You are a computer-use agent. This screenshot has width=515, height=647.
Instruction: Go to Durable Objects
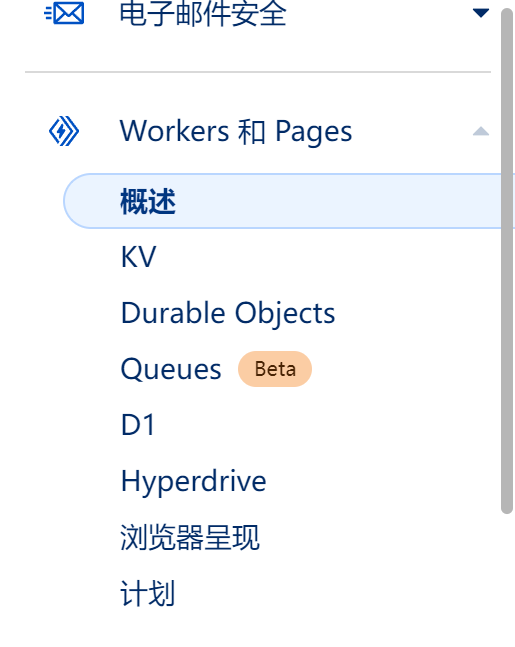point(228,313)
